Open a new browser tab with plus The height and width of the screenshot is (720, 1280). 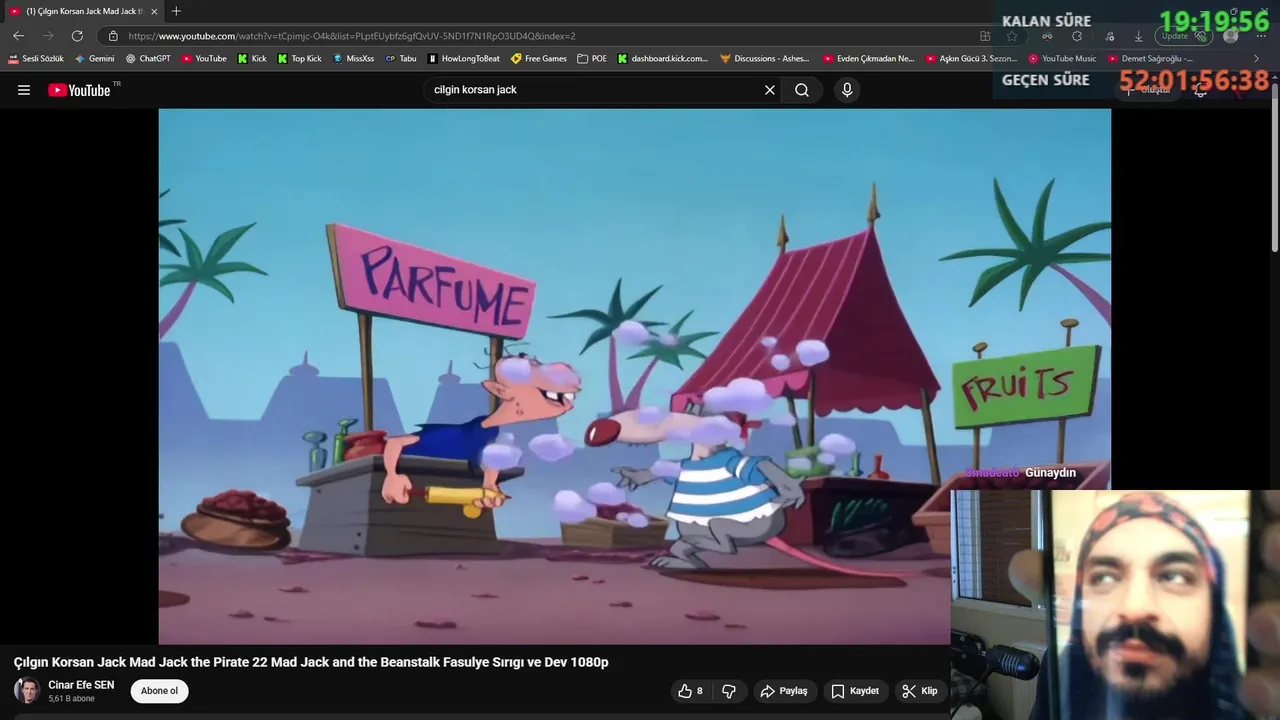[x=176, y=11]
